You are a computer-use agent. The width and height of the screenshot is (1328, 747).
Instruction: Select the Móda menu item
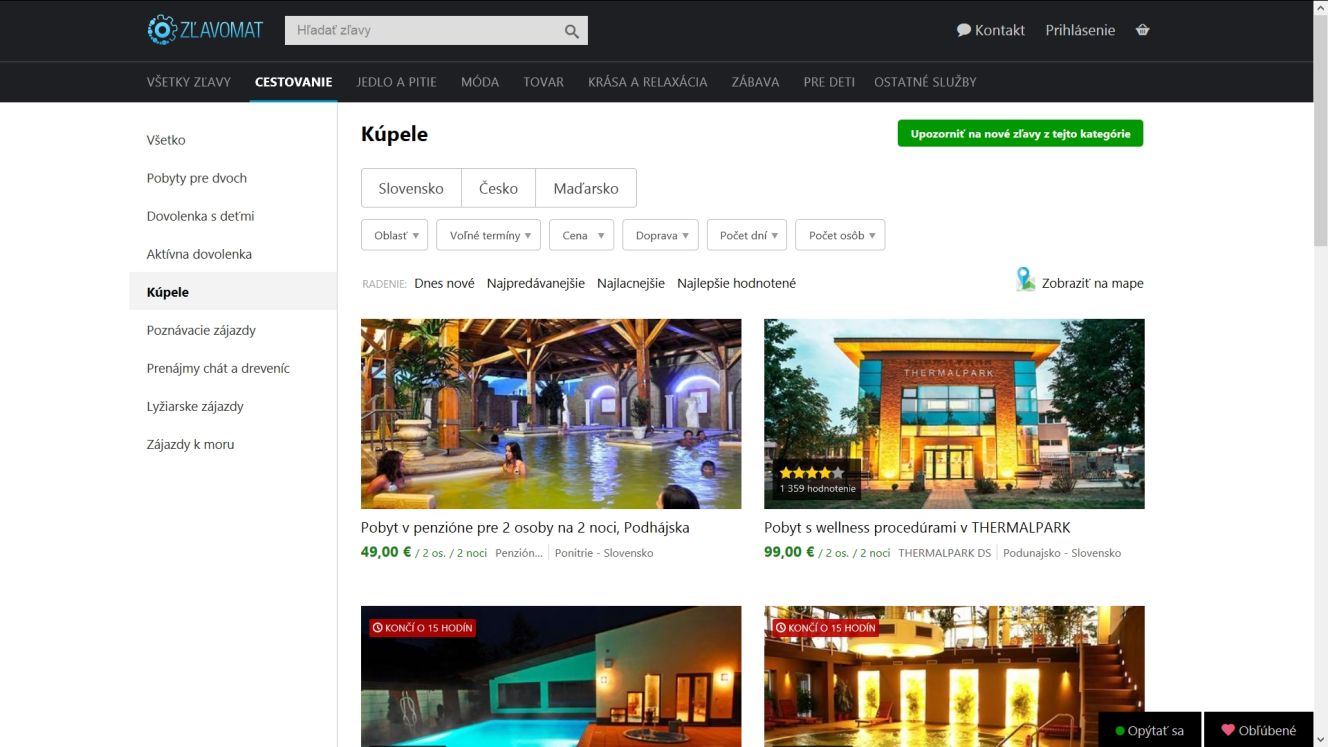point(480,82)
